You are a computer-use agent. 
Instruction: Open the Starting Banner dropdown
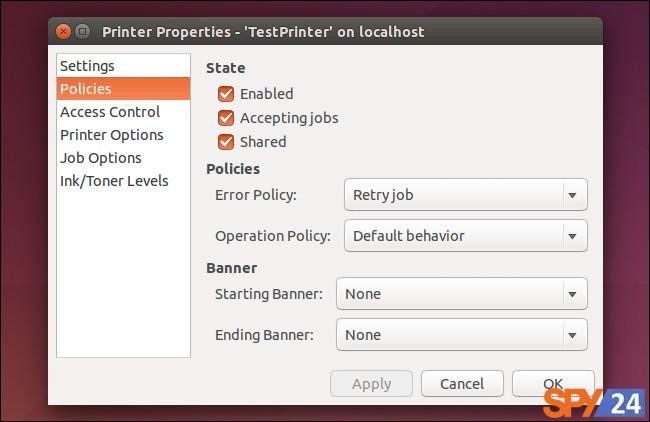pos(462,294)
